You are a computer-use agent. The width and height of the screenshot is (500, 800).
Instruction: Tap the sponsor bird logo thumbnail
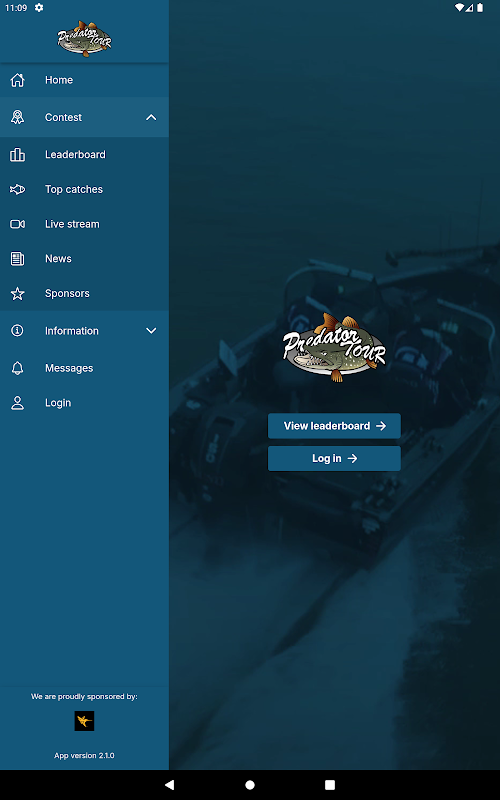(x=84, y=721)
